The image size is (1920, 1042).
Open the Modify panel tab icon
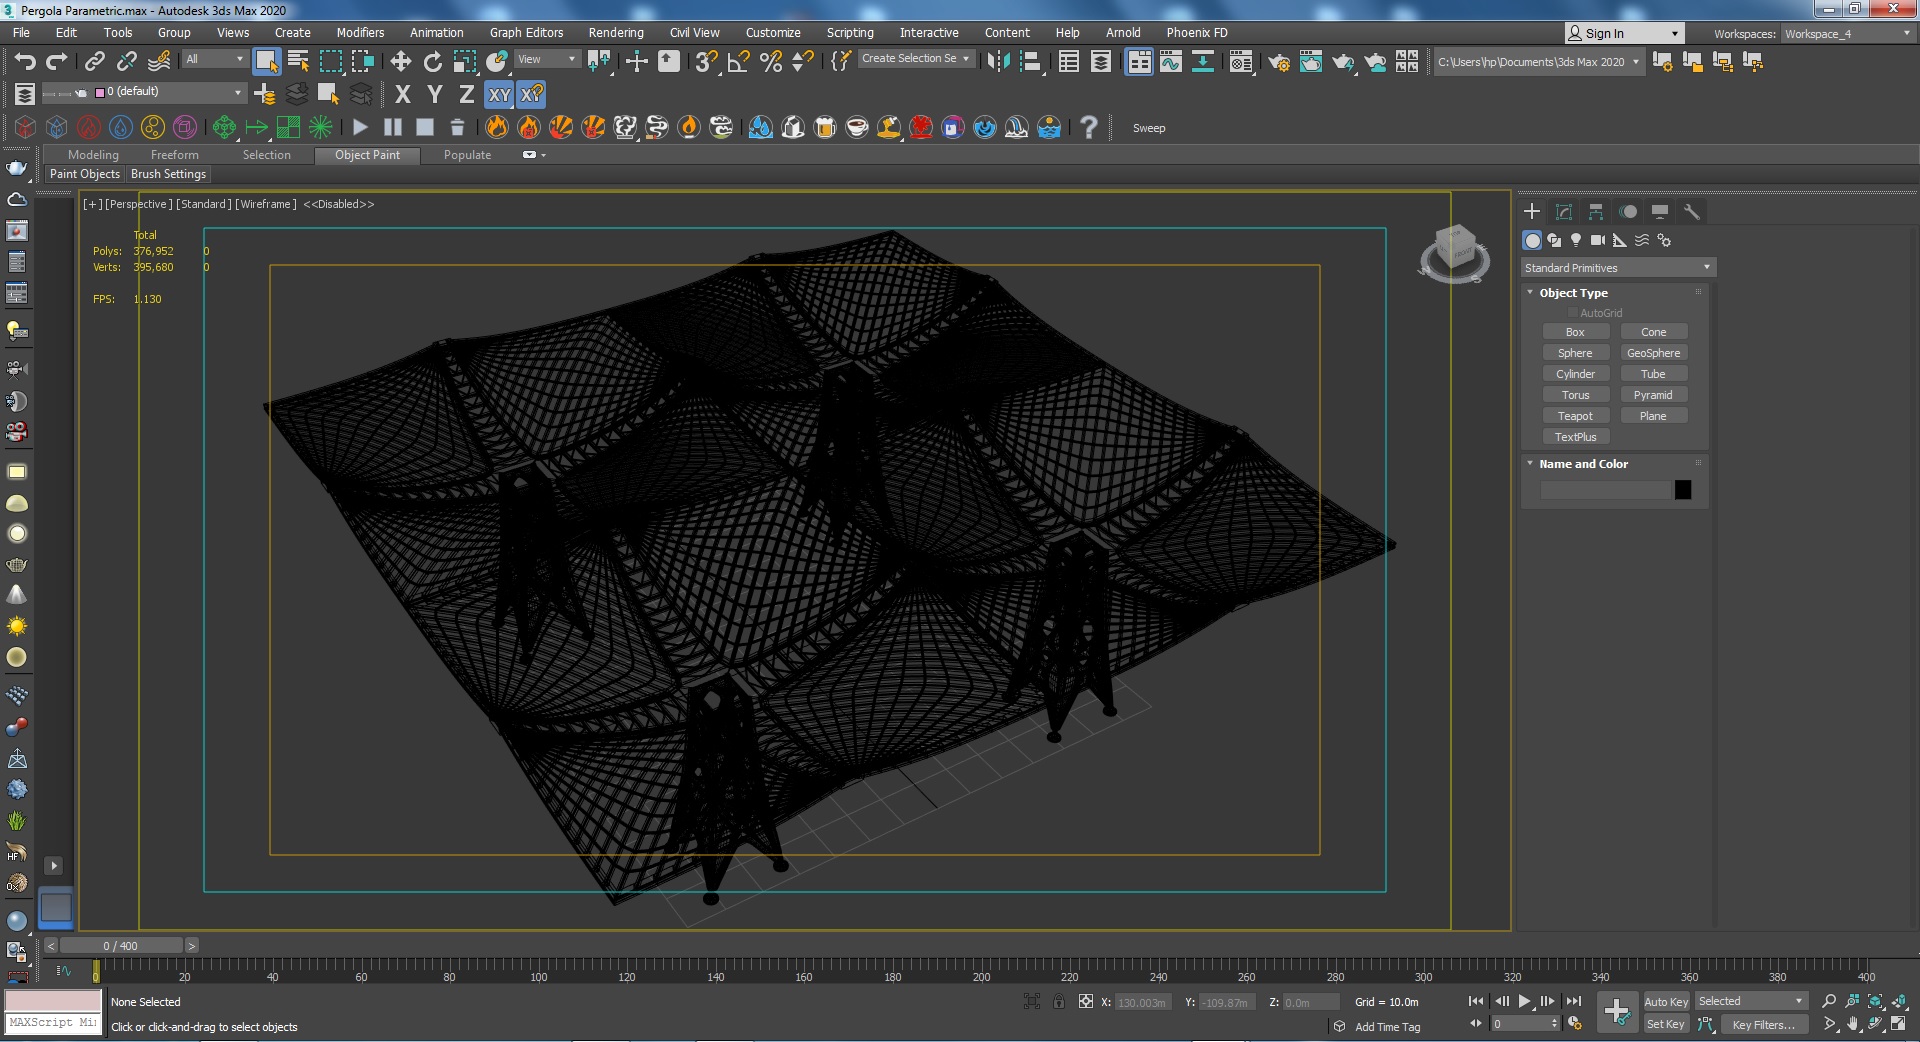1564,212
